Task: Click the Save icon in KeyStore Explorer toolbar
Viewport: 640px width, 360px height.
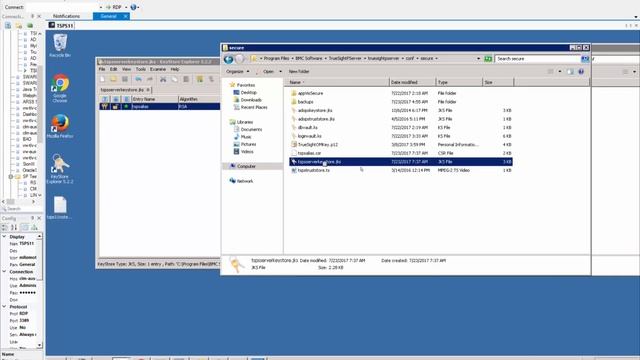Action: (125, 79)
